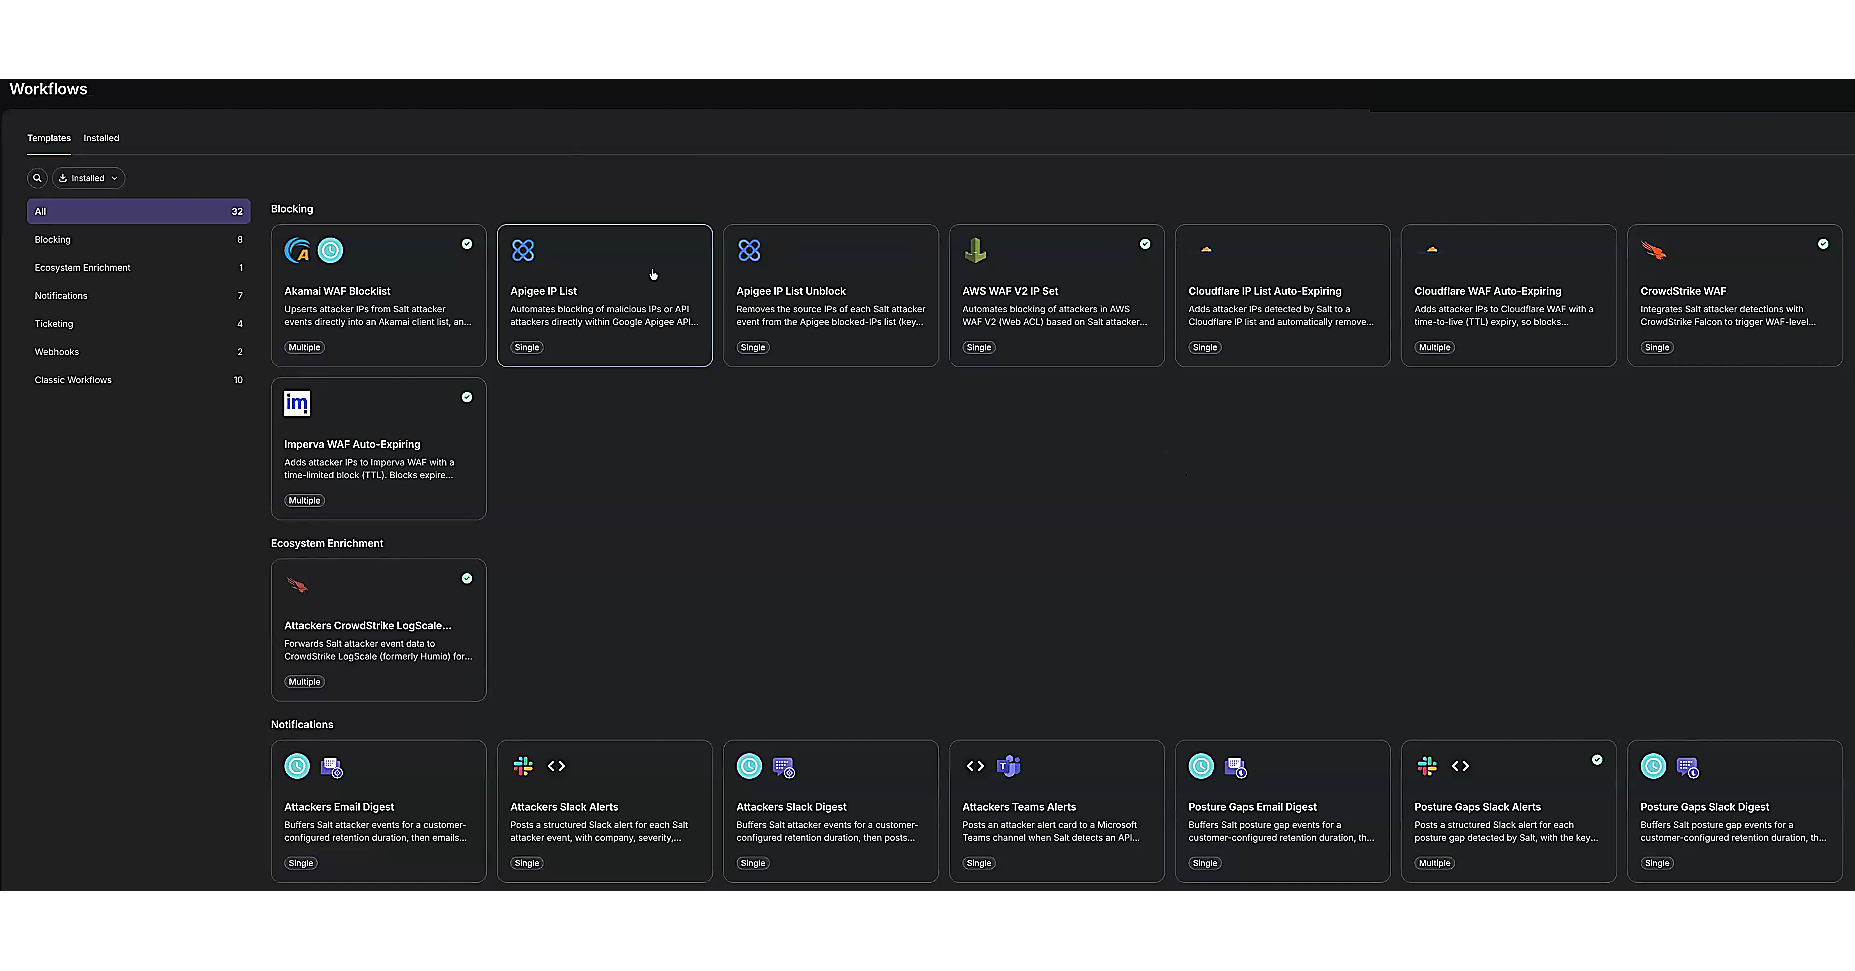The width and height of the screenshot is (1855, 971).
Task: Click the AWS icon on AWS WAF V2 IP Set card
Action: coord(975,250)
